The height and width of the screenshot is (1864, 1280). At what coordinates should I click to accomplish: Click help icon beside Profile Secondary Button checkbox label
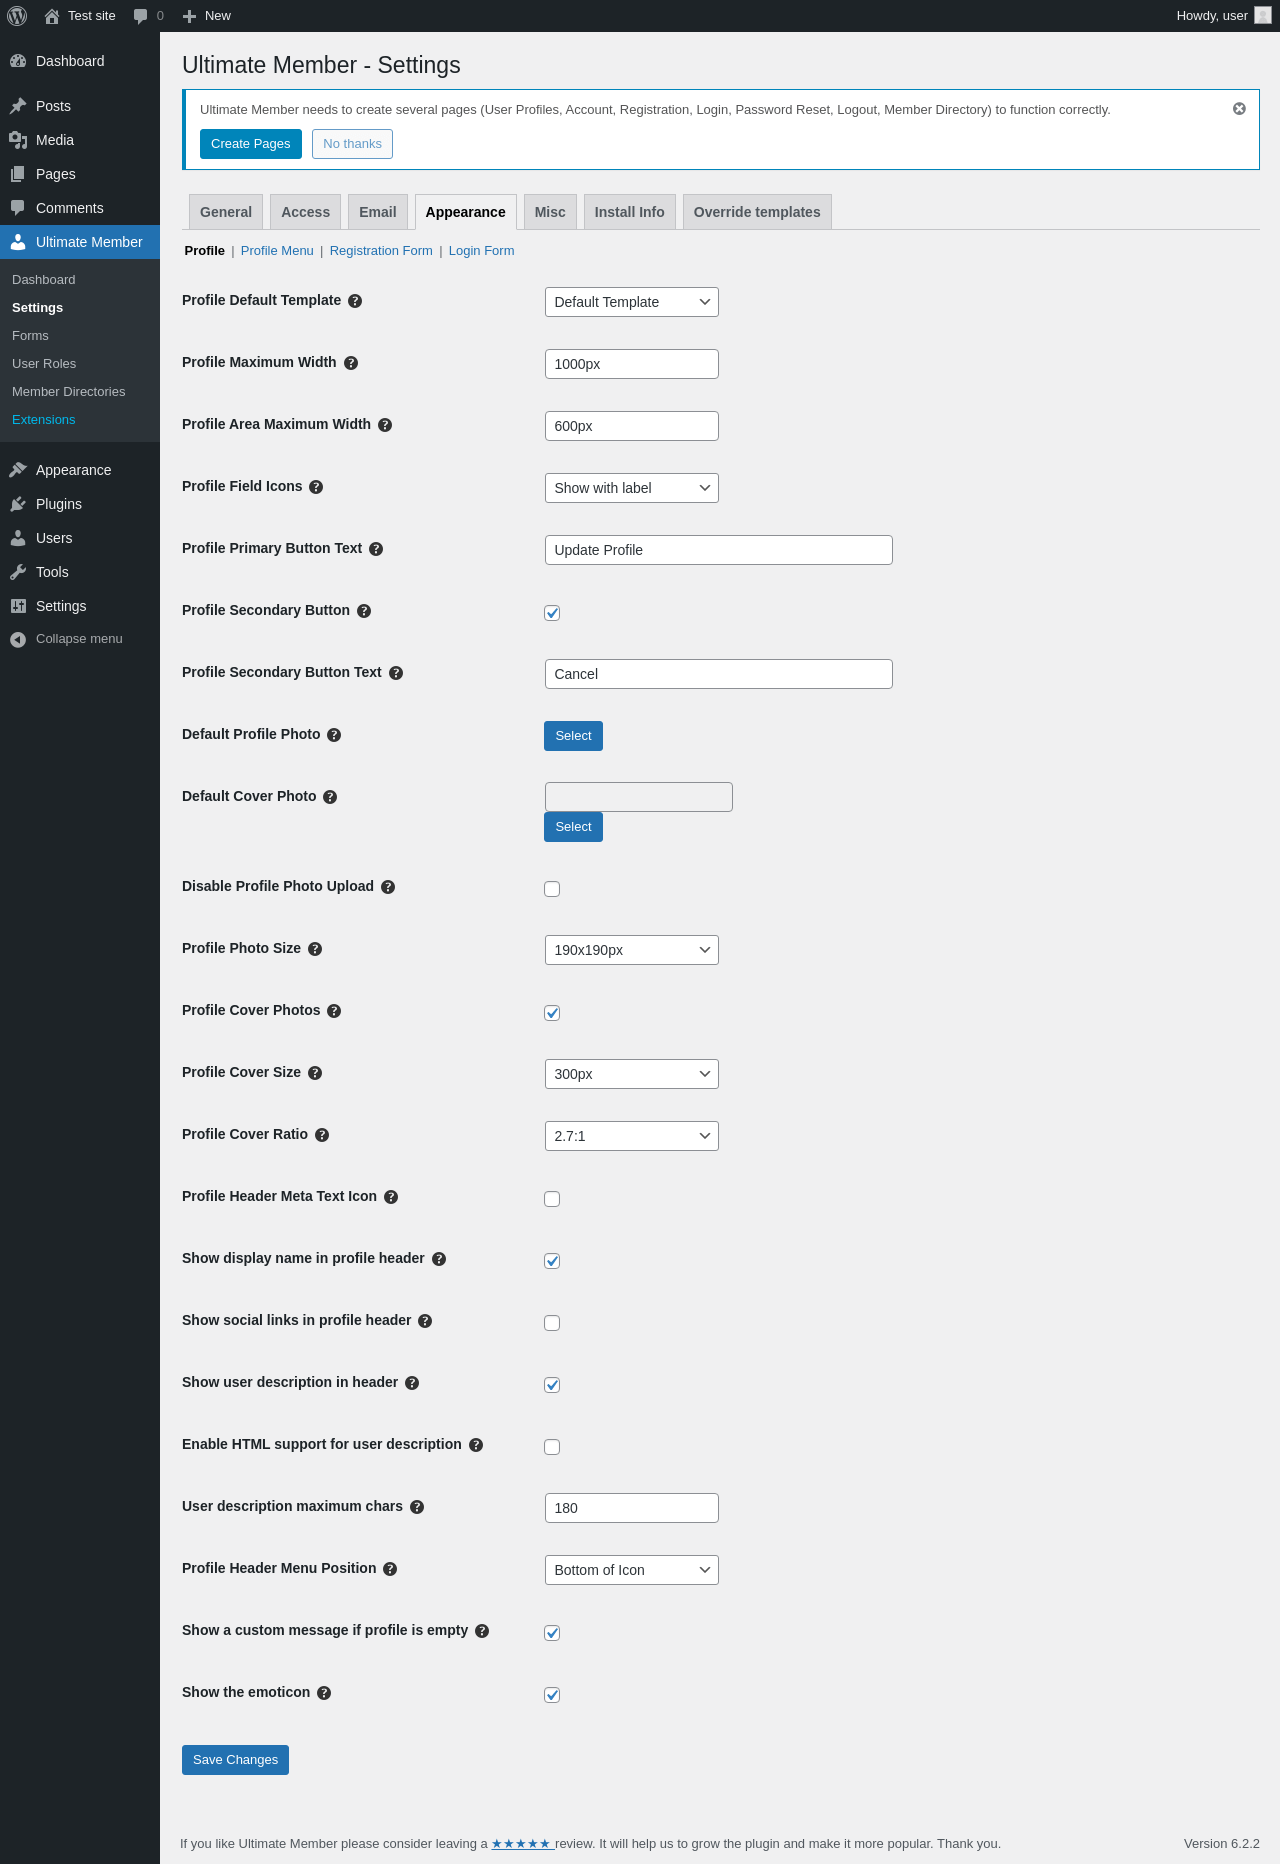coord(364,611)
